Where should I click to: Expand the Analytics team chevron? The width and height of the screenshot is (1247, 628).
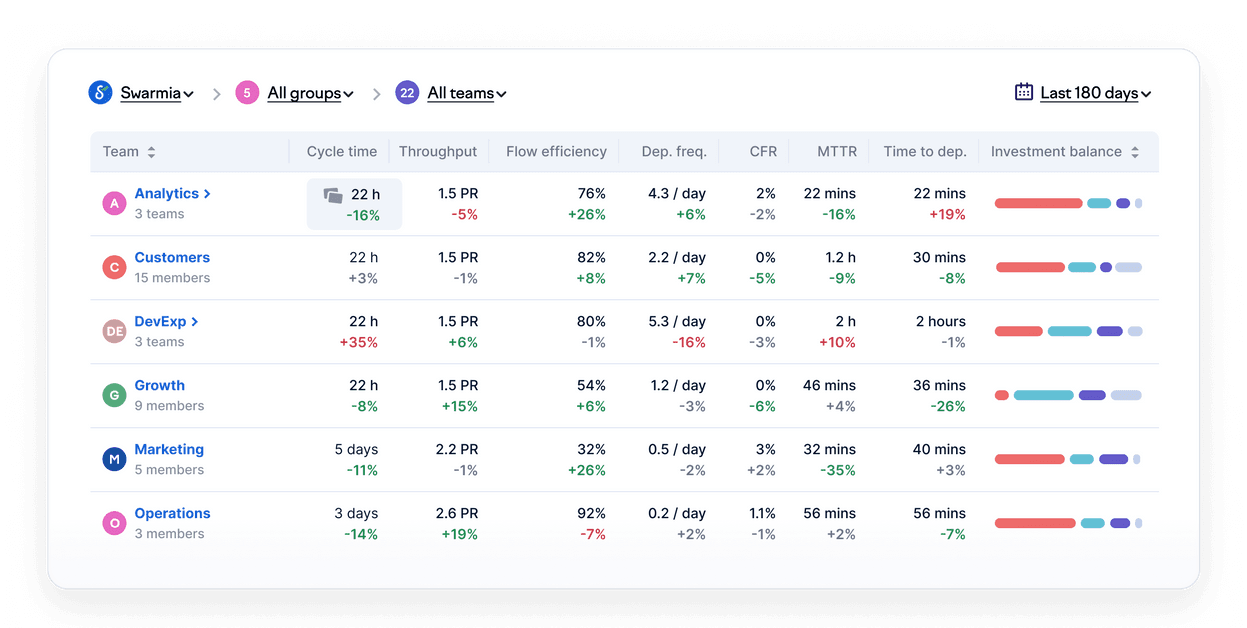(x=207, y=194)
